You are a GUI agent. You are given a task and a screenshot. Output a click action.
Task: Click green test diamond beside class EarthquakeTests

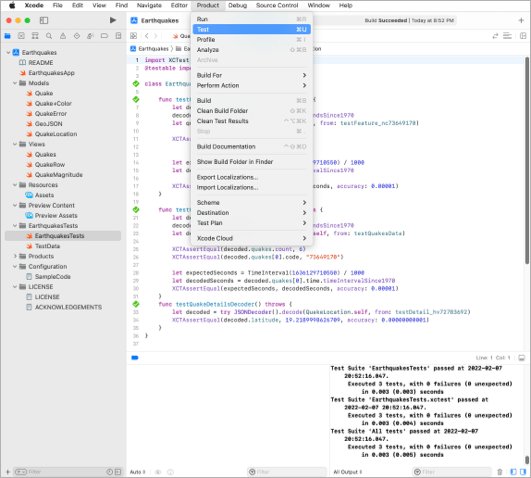coord(136,84)
